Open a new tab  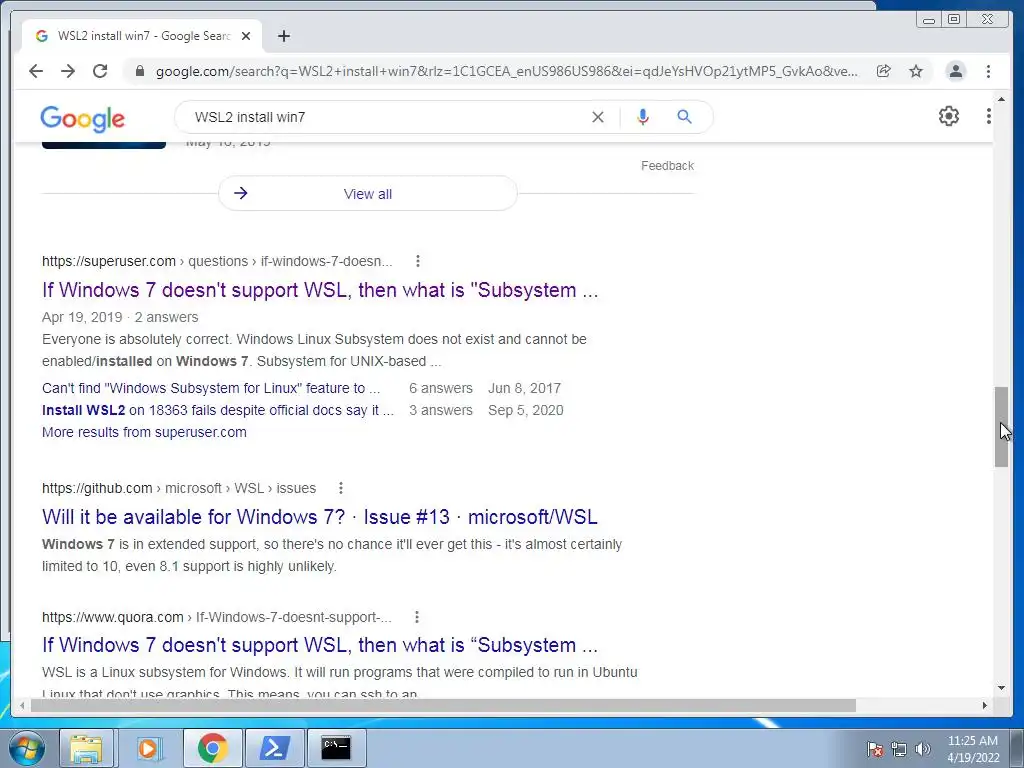tap(283, 36)
